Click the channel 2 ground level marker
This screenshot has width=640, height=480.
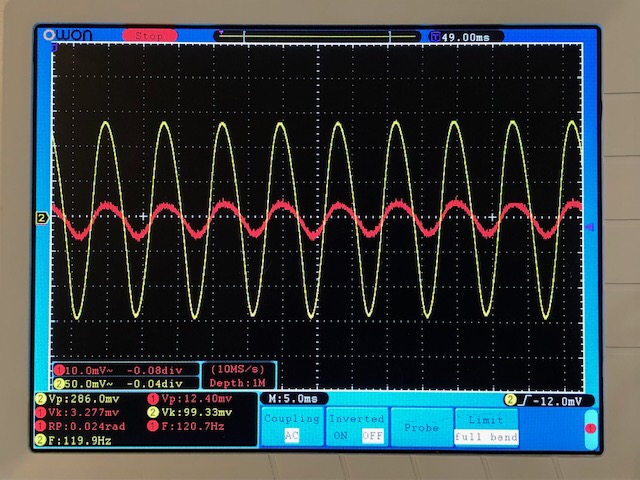42,218
